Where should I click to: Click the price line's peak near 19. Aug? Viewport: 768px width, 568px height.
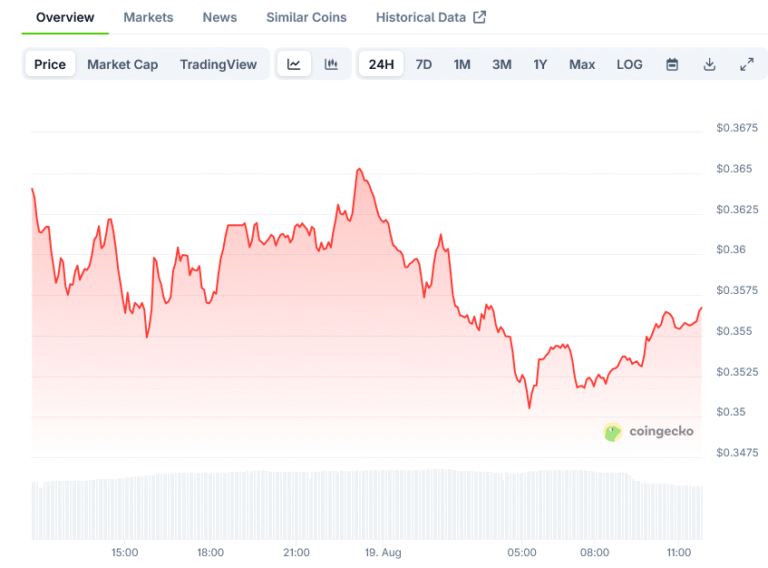click(x=359, y=170)
